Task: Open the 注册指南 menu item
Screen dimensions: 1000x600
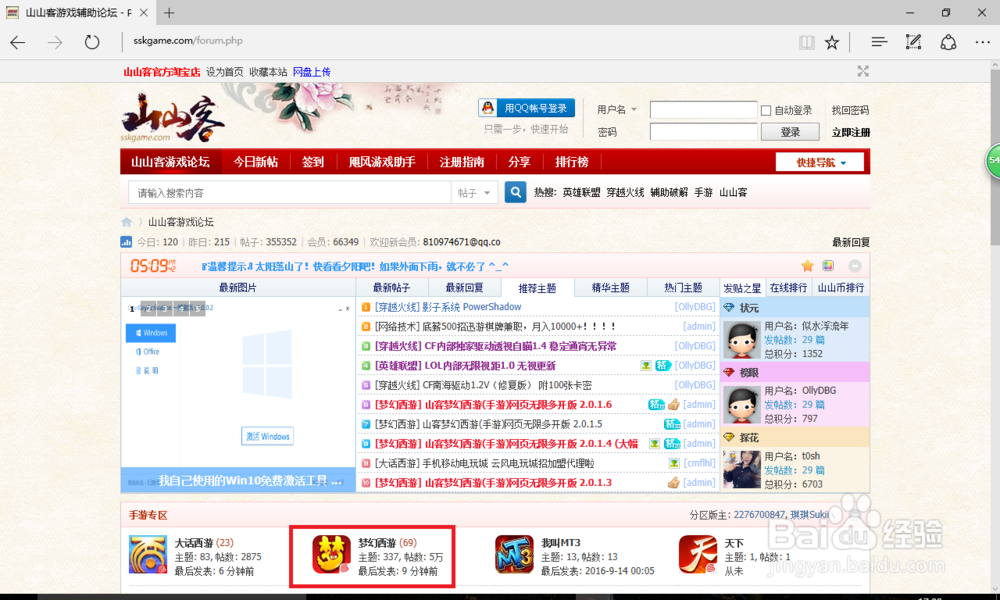Action: [x=462, y=162]
